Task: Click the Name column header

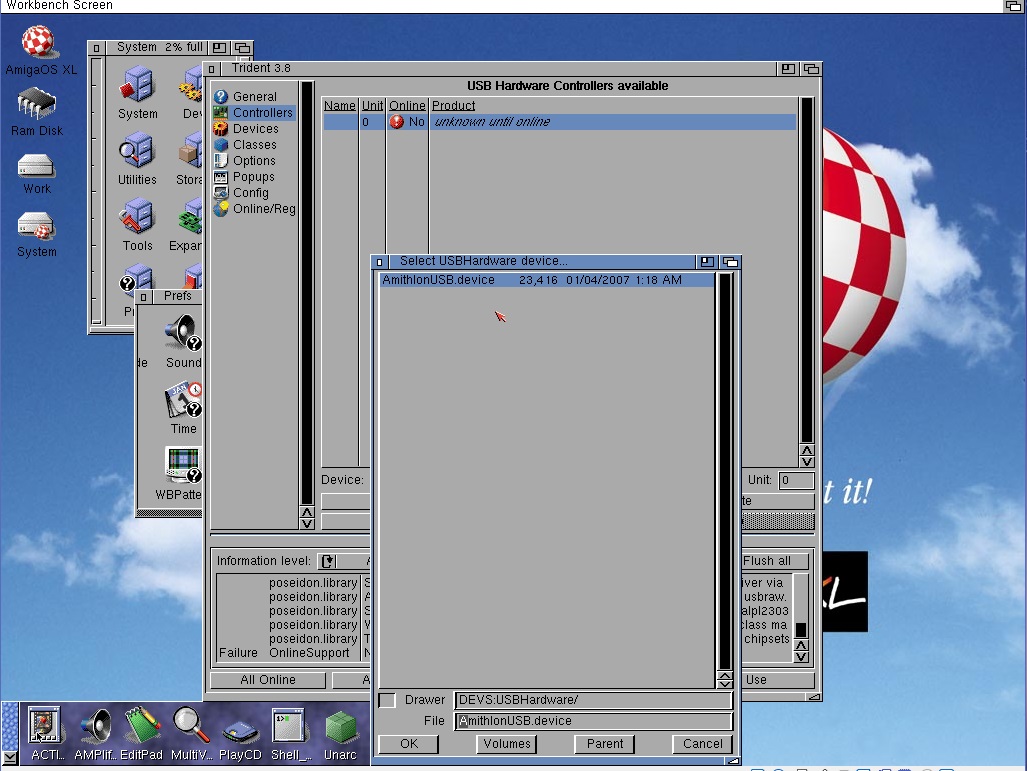Action: click(x=340, y=105)
